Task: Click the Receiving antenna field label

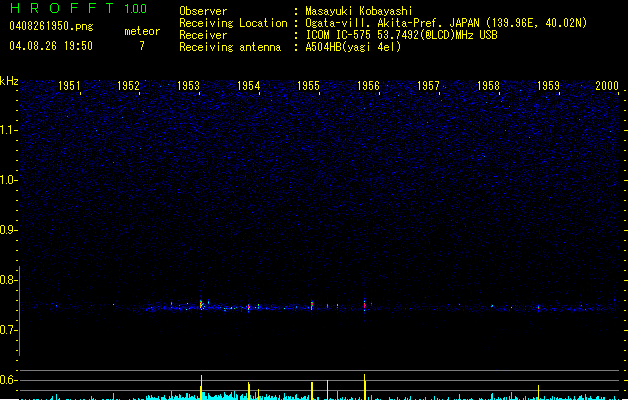Action: [x=230, y=47]
